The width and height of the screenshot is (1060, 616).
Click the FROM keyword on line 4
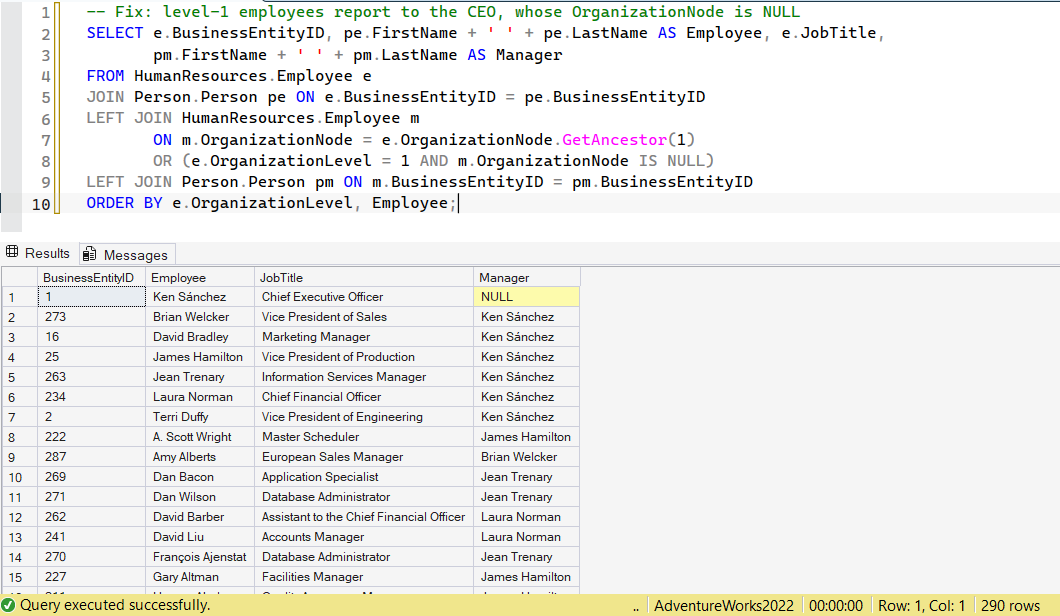[x=105, y=75]
